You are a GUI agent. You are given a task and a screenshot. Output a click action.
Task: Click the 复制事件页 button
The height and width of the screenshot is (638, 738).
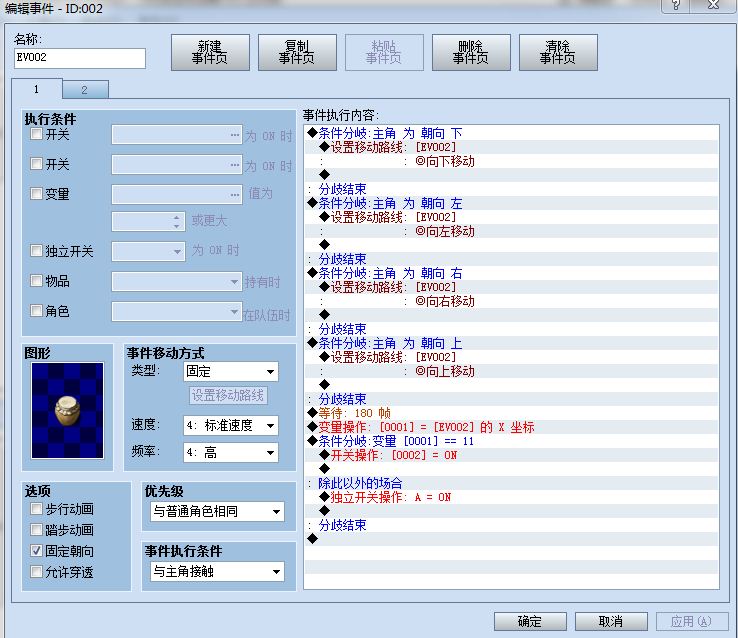pos(297,52)
